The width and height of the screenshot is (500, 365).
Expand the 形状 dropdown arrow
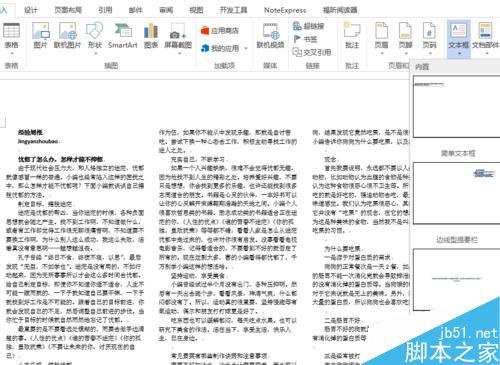click(95, 53)
